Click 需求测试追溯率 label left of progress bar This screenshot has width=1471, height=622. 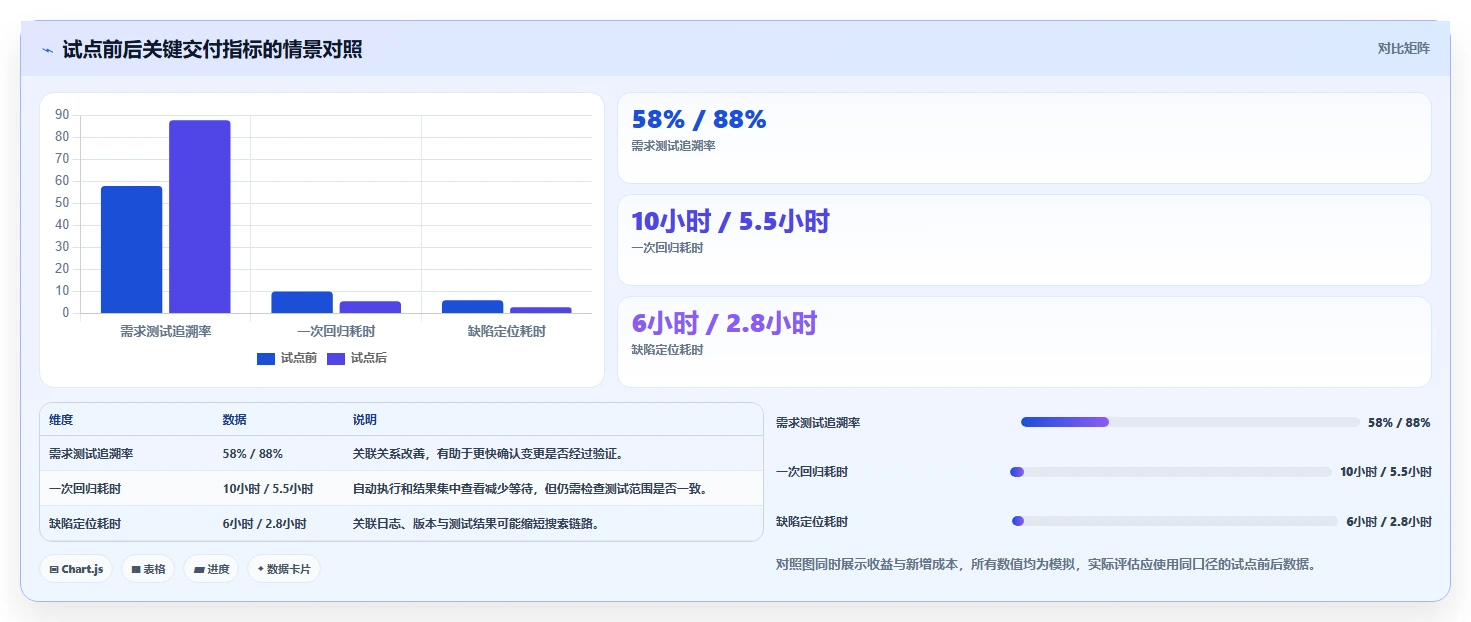pos(818,423)
